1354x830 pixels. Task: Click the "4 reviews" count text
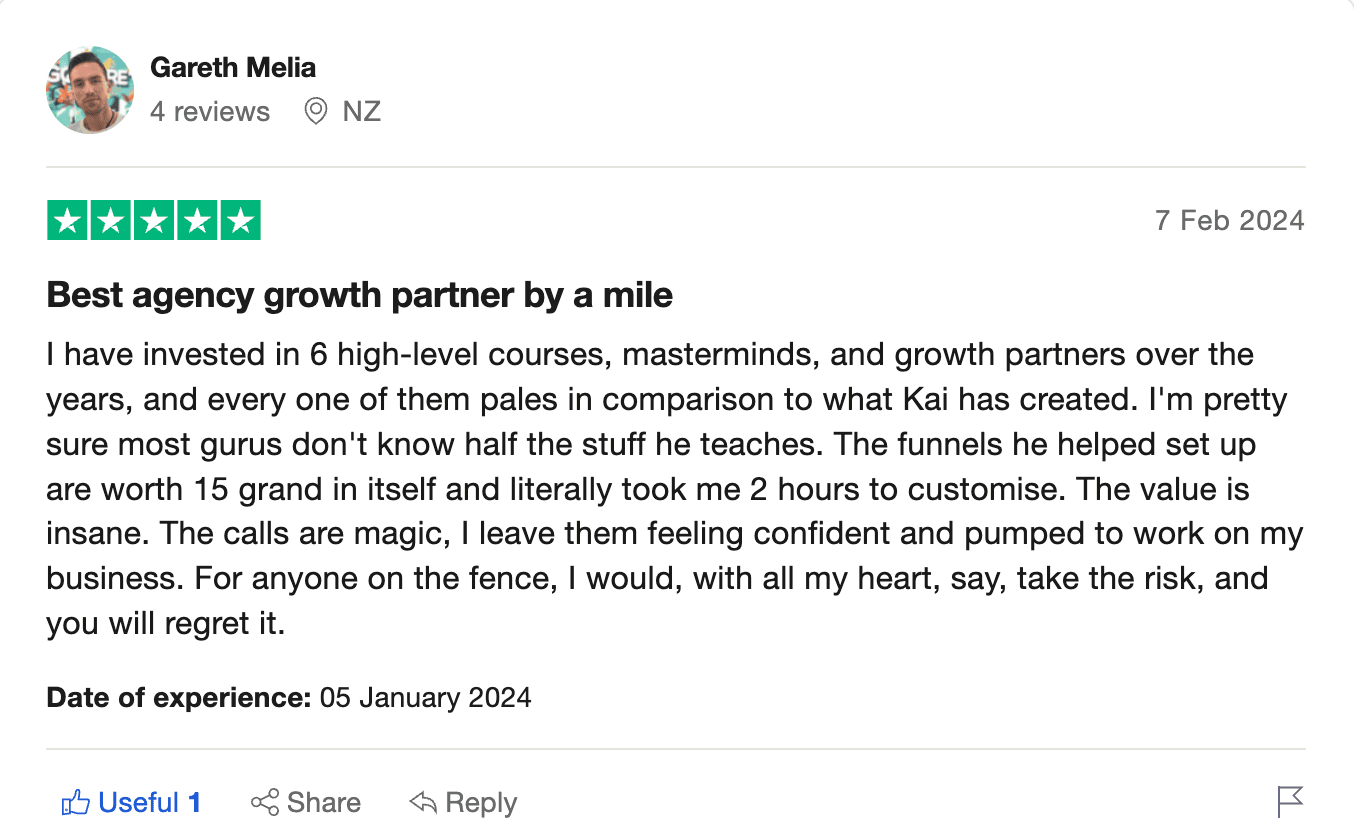coord(210,111)
